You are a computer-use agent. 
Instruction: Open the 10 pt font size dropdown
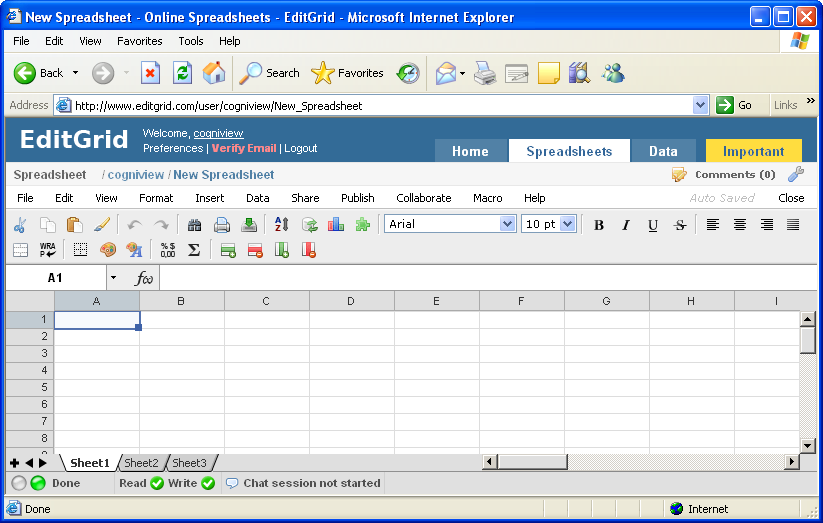point(568,224)
